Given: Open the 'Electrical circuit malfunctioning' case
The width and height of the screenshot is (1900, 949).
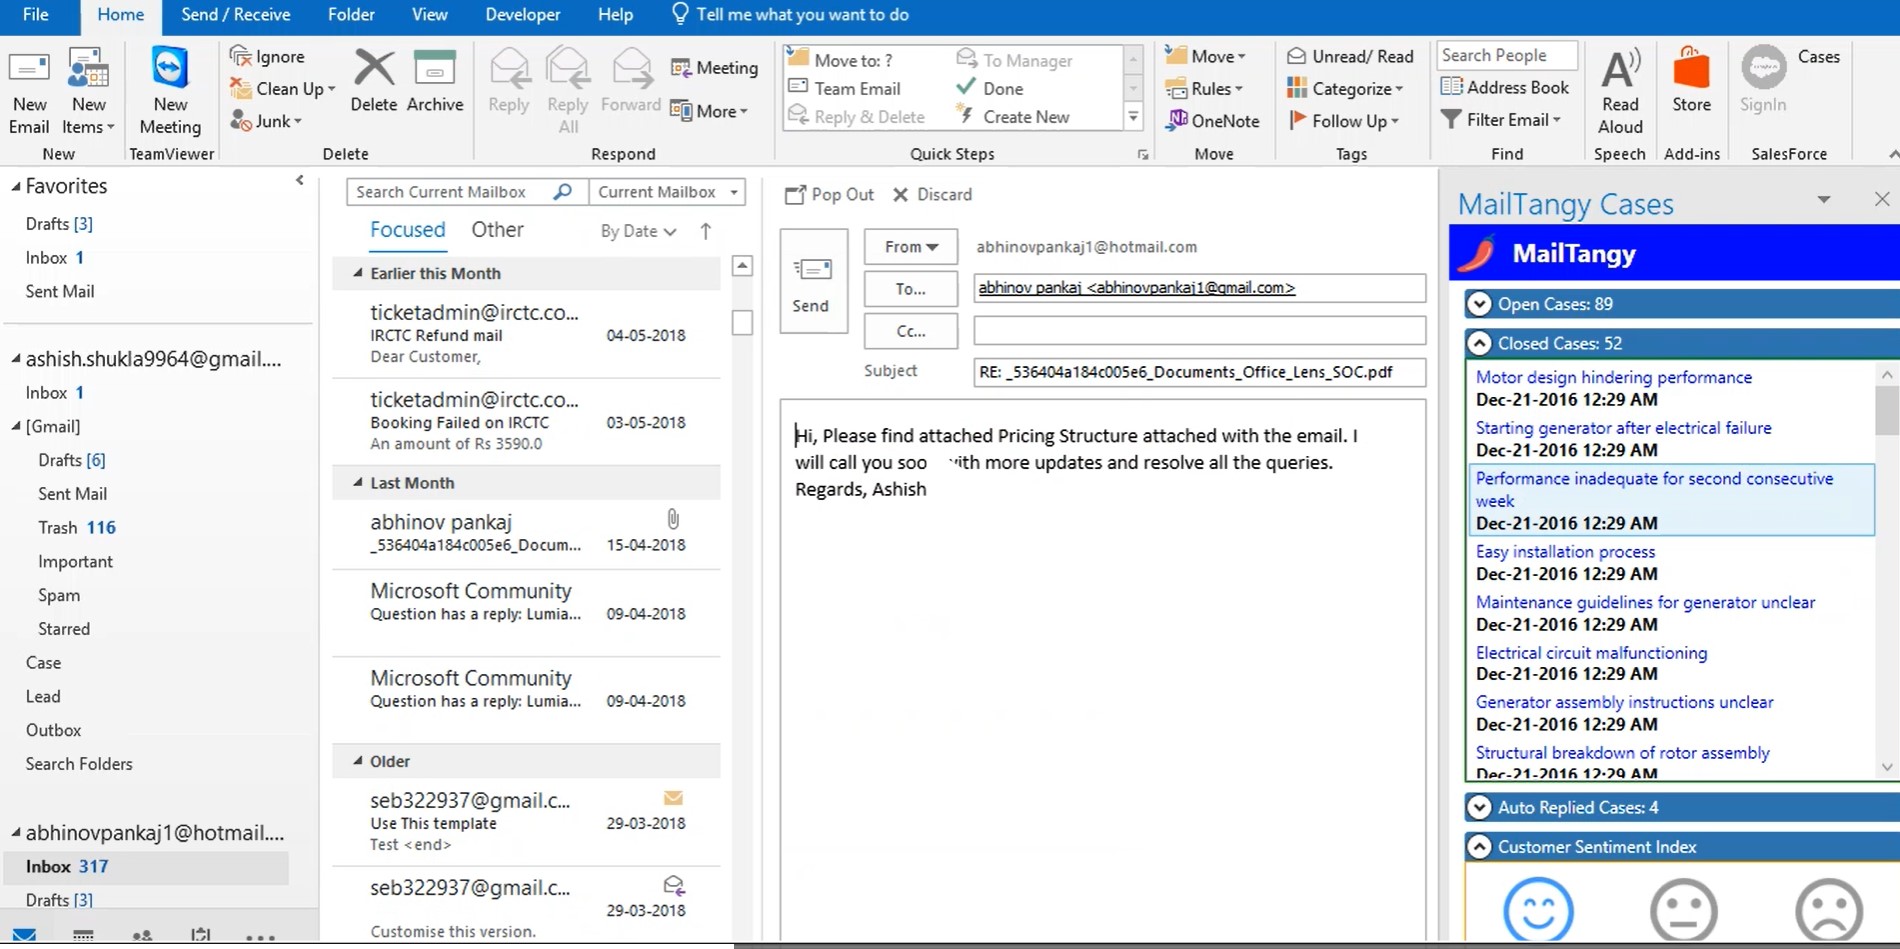Looking at the screenshot, I should pyautogui.click(x=1591, y=653).
